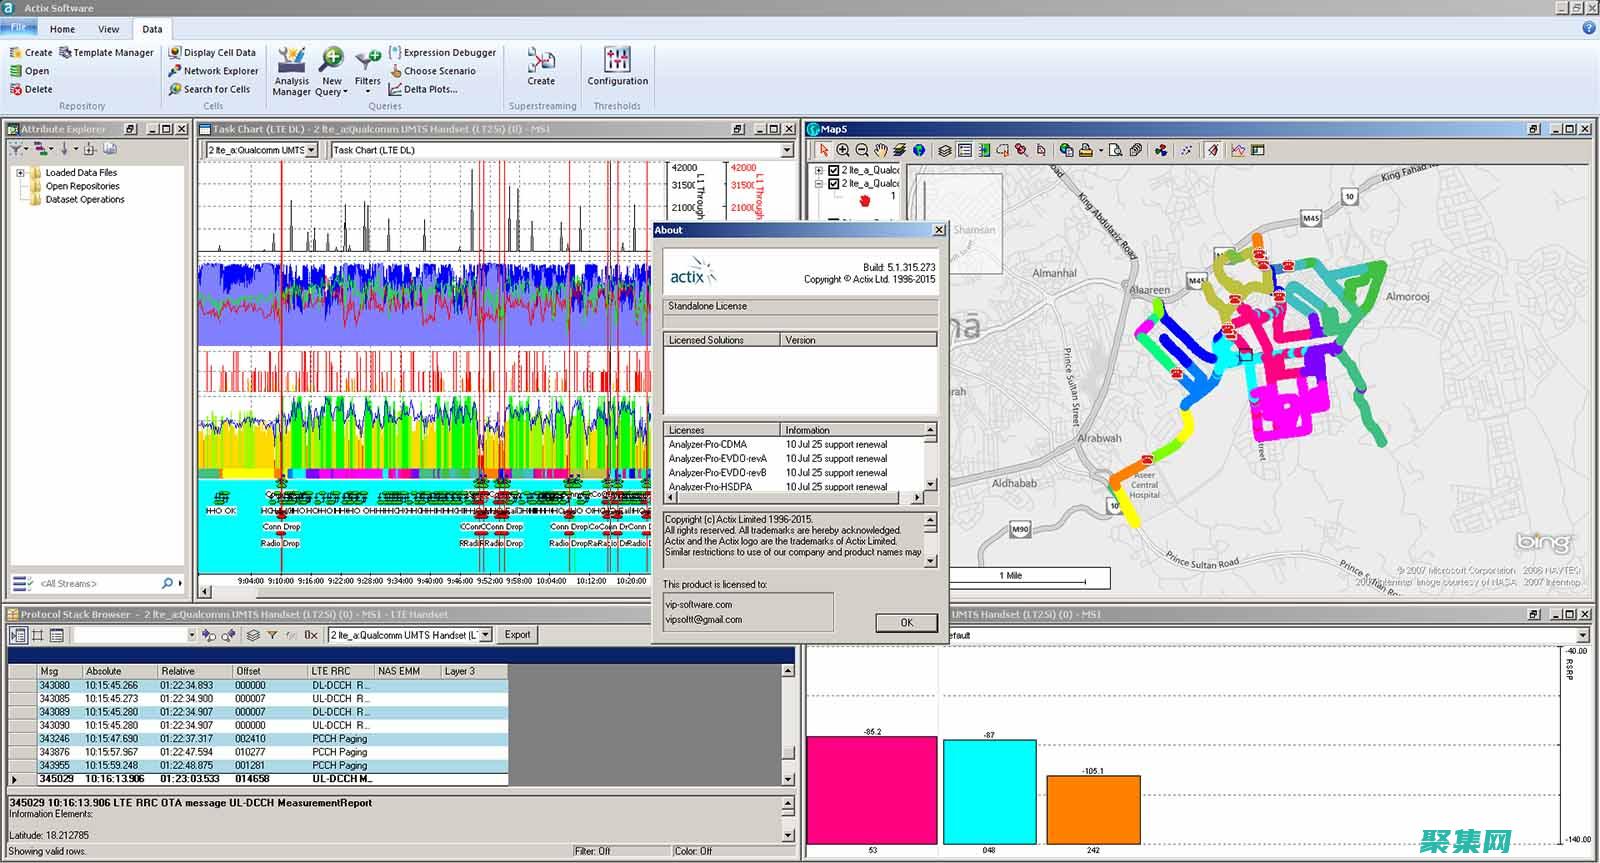Switch to the Home ribbon tab
This screenshot has width=1600, height=863.
tap(62, 29)
